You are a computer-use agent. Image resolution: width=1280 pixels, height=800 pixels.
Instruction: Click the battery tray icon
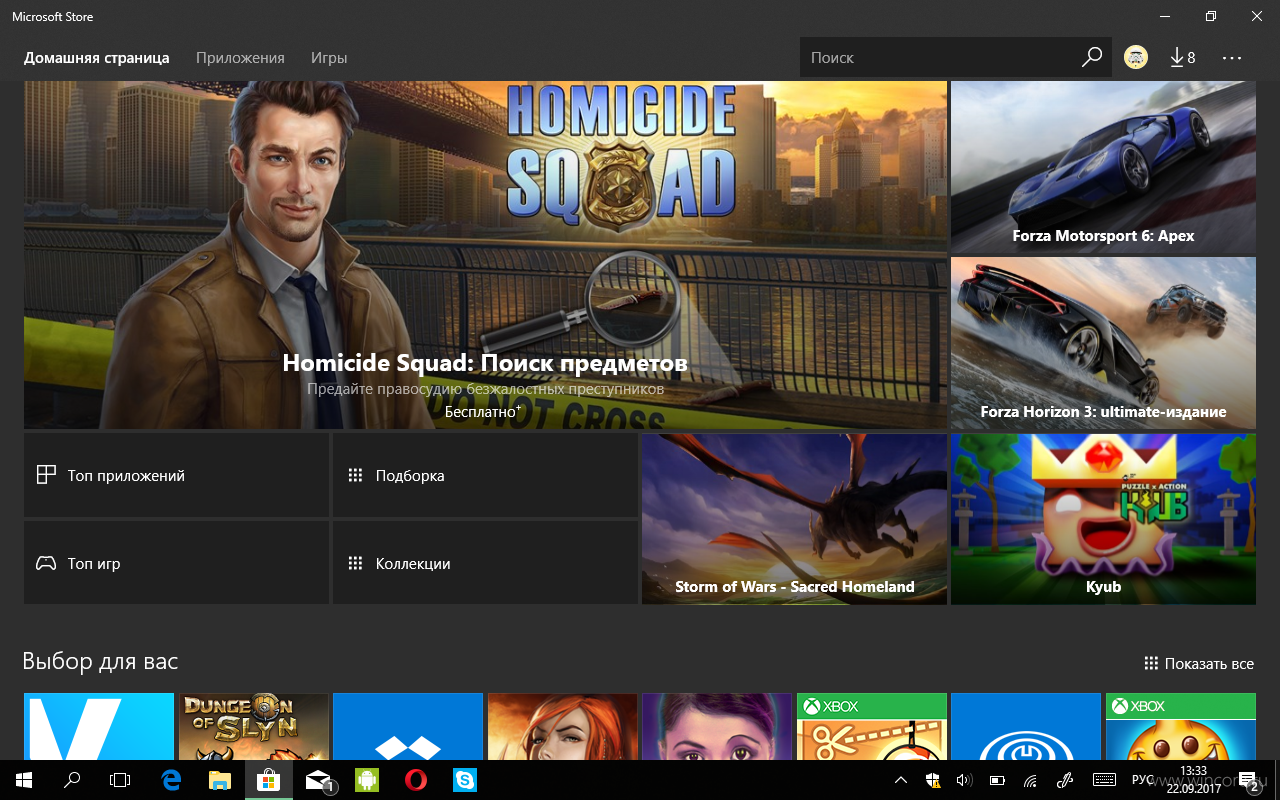point(997,780)
